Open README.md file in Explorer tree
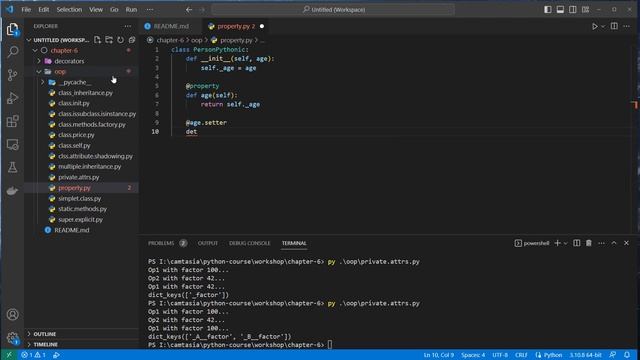640x360 pixels. (71, 230)
